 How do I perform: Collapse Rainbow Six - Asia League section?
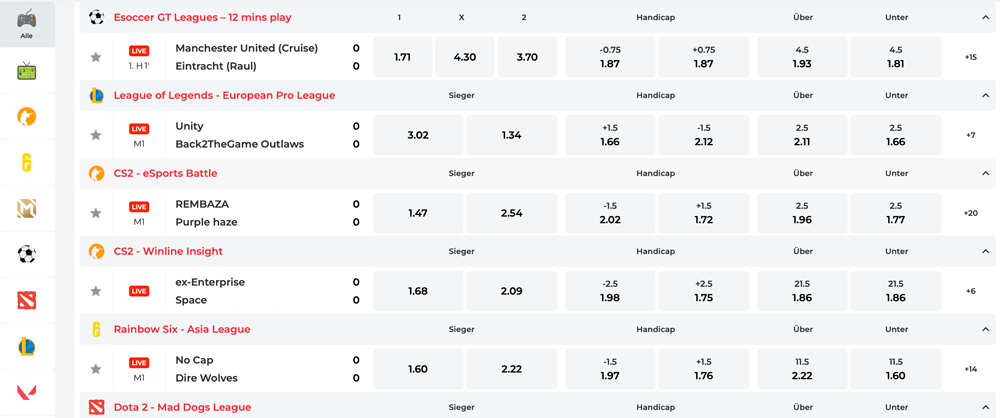coord(985,330)
